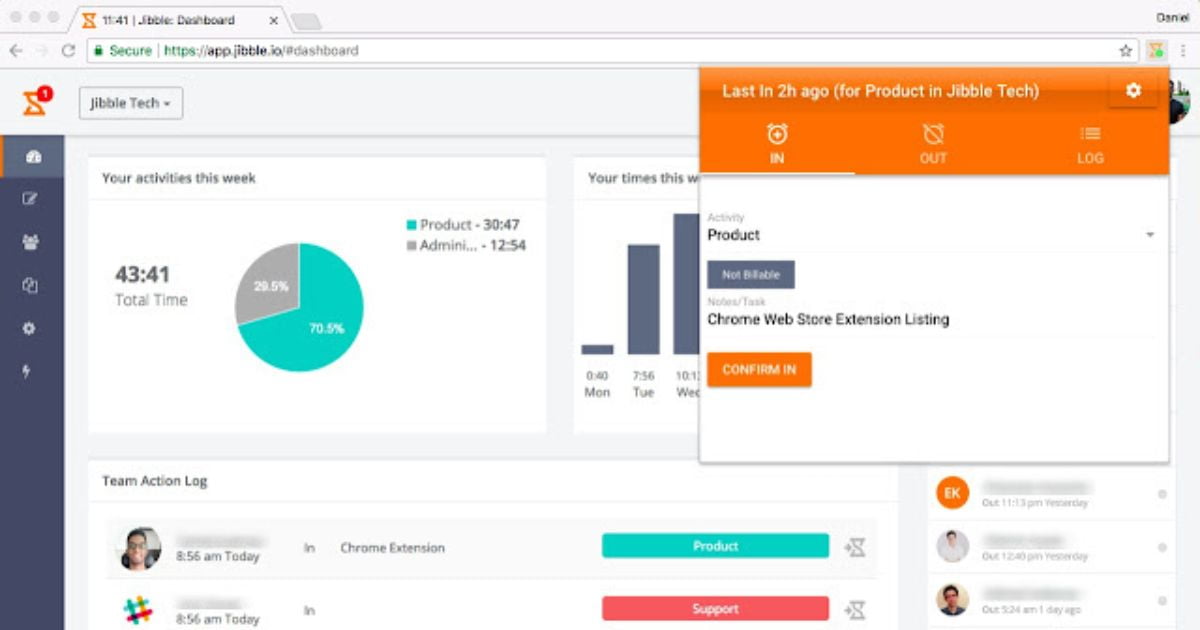Open the dashboard icon in the sidebar
This screenshot has height=630, width=1200.
33,157
